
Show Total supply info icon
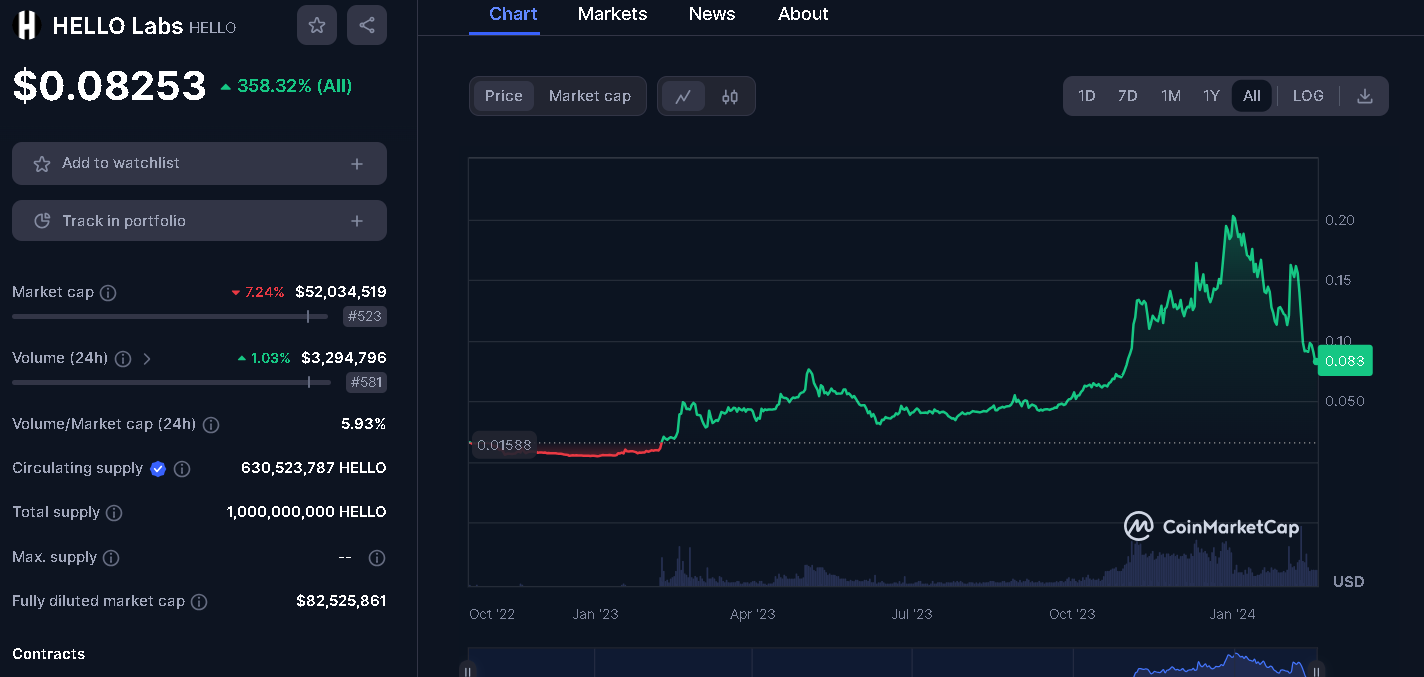click(x=114, y=513)
